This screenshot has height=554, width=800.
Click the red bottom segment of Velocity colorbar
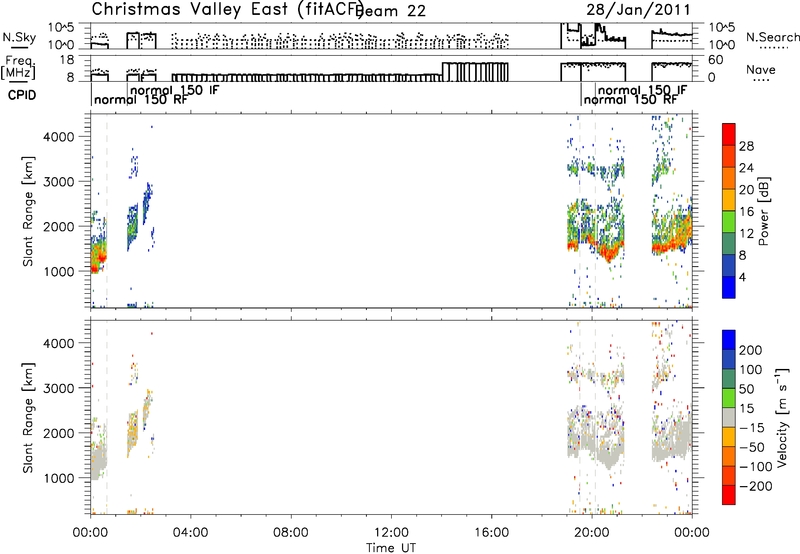point(729,495)
